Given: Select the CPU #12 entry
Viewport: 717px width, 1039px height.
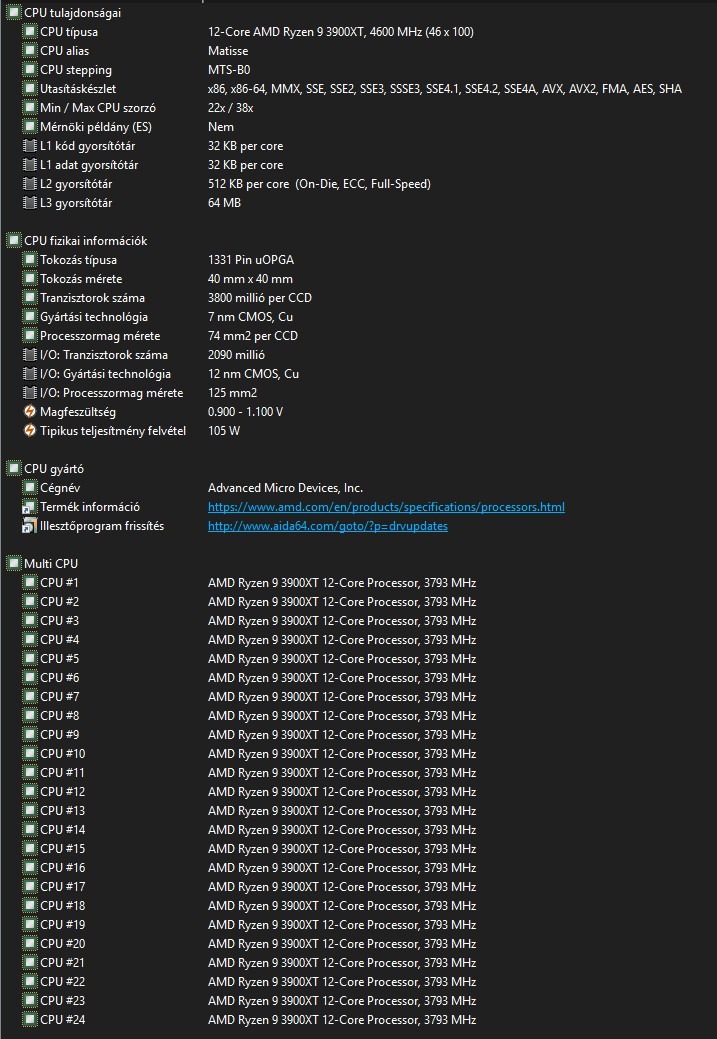Looking at the screenshot, I should [x=62, y=792].
